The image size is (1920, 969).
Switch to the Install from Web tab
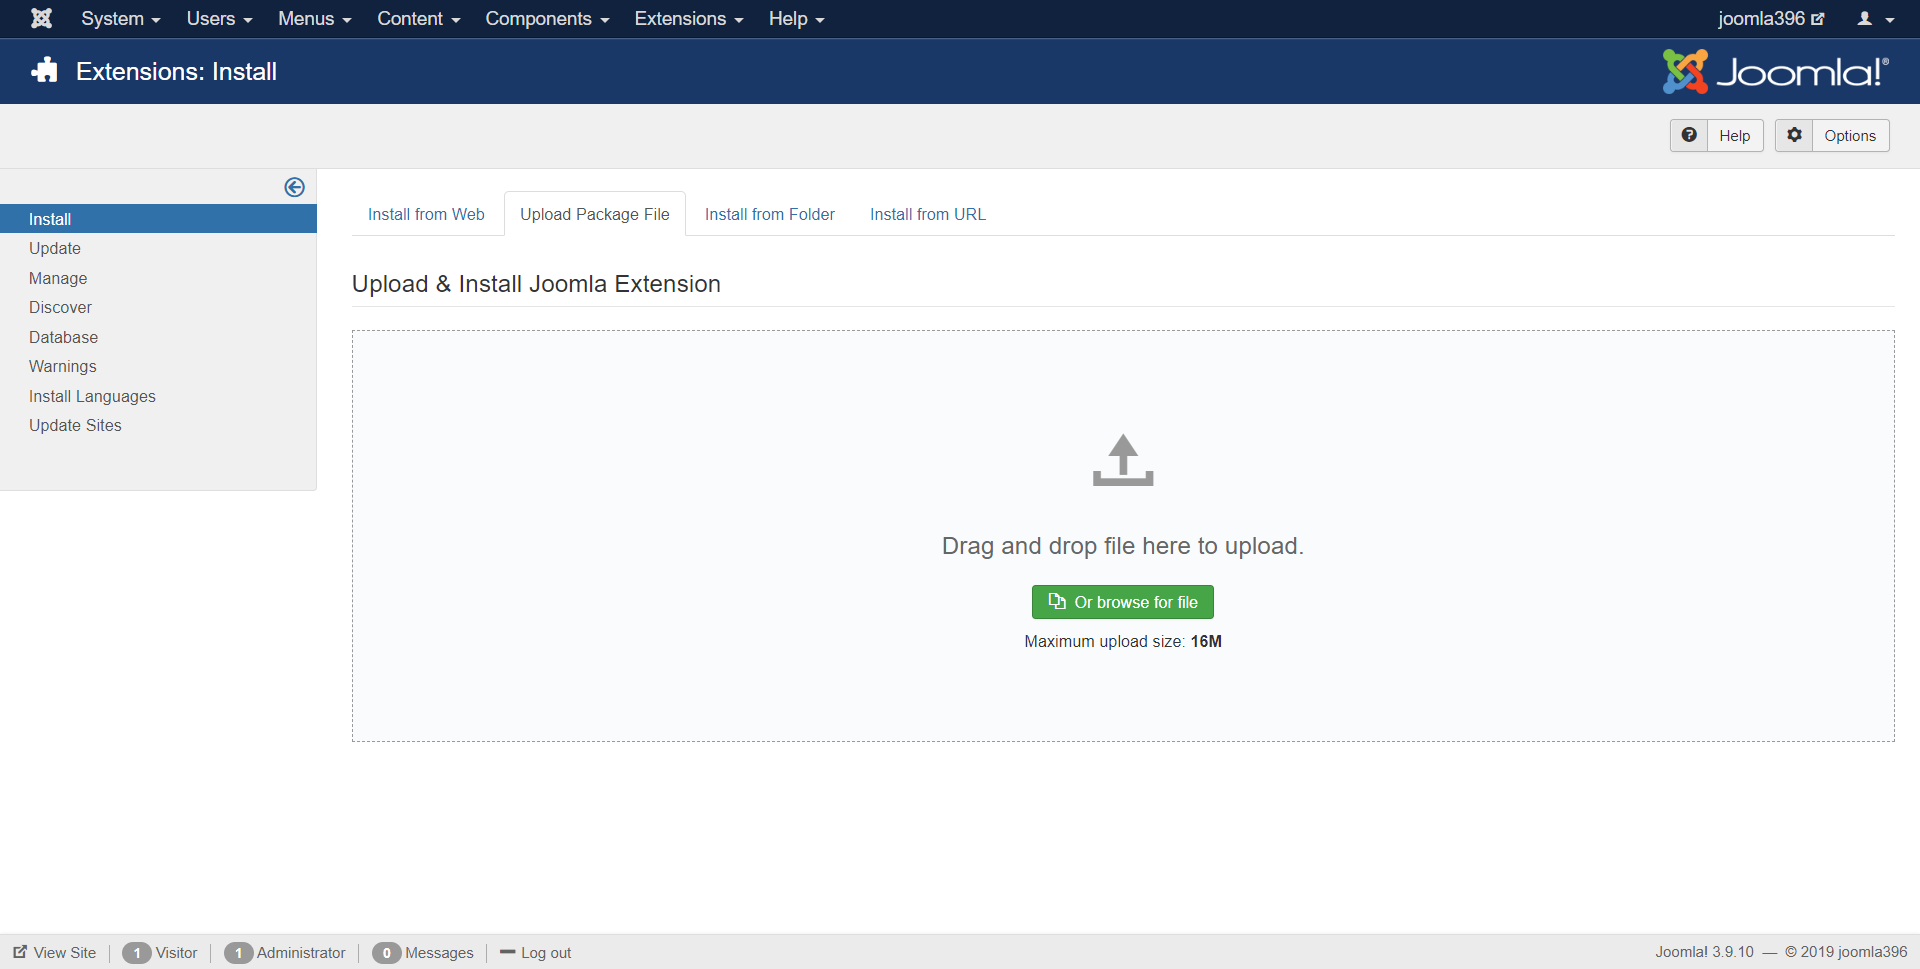pyautogui.click(x=426, y=214)
